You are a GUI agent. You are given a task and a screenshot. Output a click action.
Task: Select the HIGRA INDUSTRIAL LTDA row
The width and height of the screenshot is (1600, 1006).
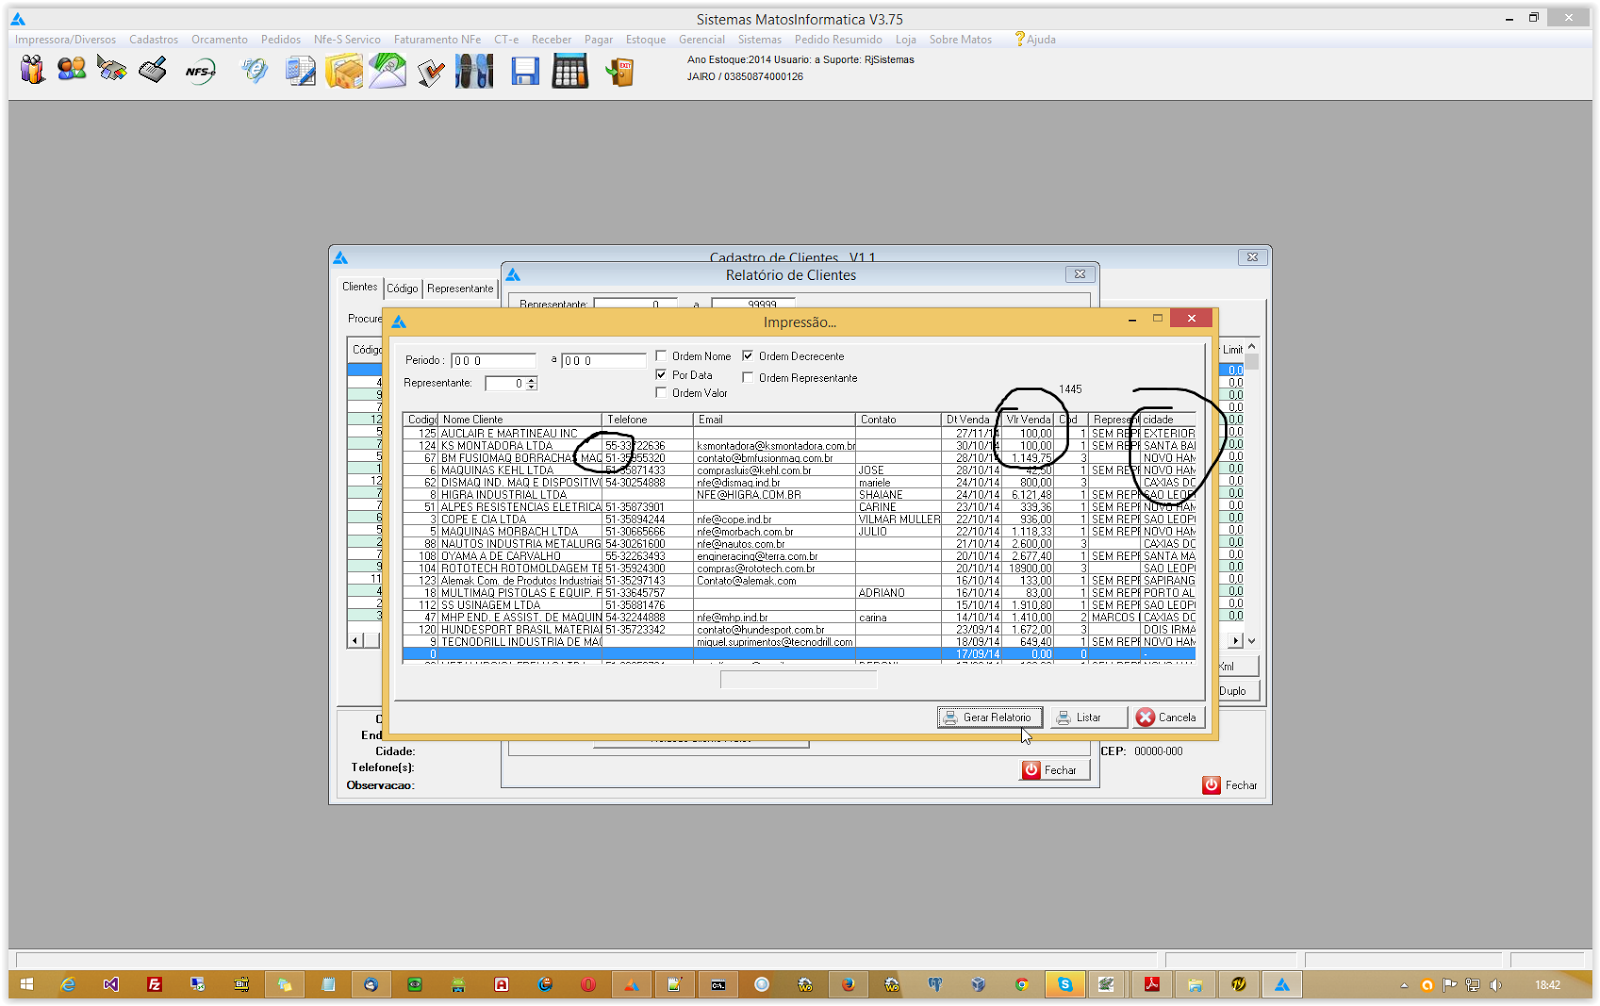click(x=798, y=494)
